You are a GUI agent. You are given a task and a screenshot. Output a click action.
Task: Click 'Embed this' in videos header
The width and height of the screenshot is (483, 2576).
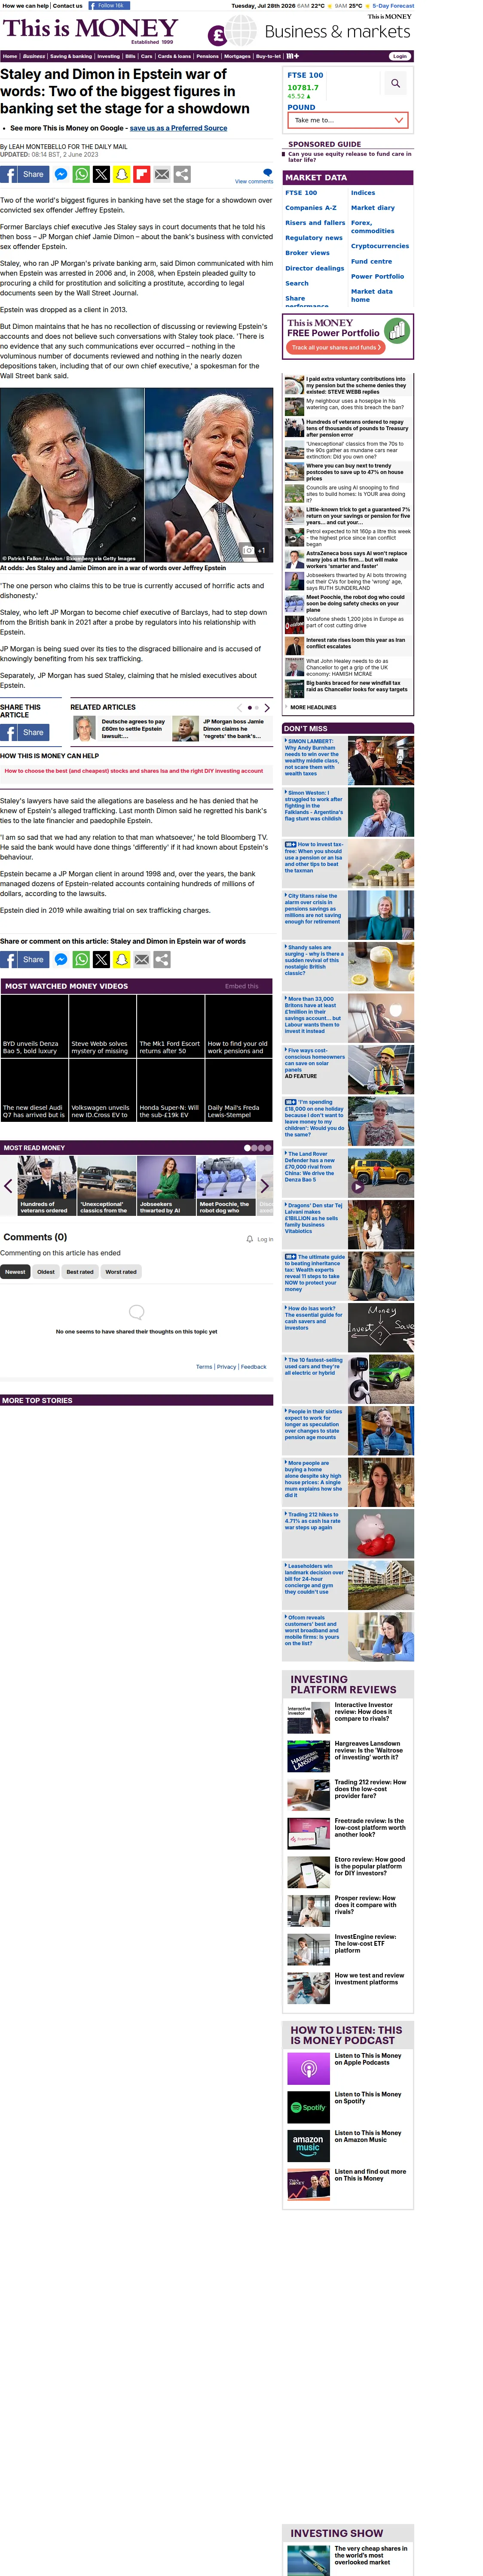click(241, 986)
